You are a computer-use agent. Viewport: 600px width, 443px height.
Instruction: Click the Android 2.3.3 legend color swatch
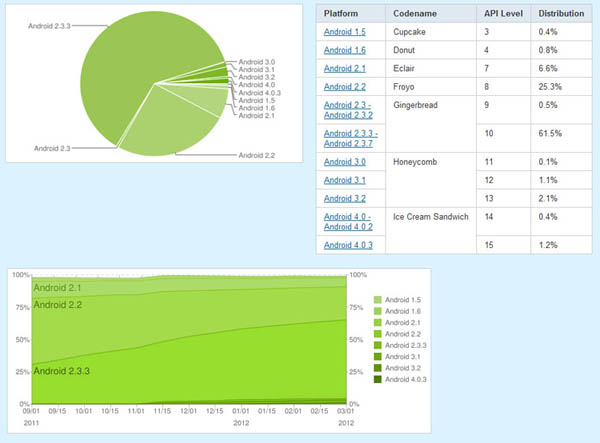tap(376, 345)
